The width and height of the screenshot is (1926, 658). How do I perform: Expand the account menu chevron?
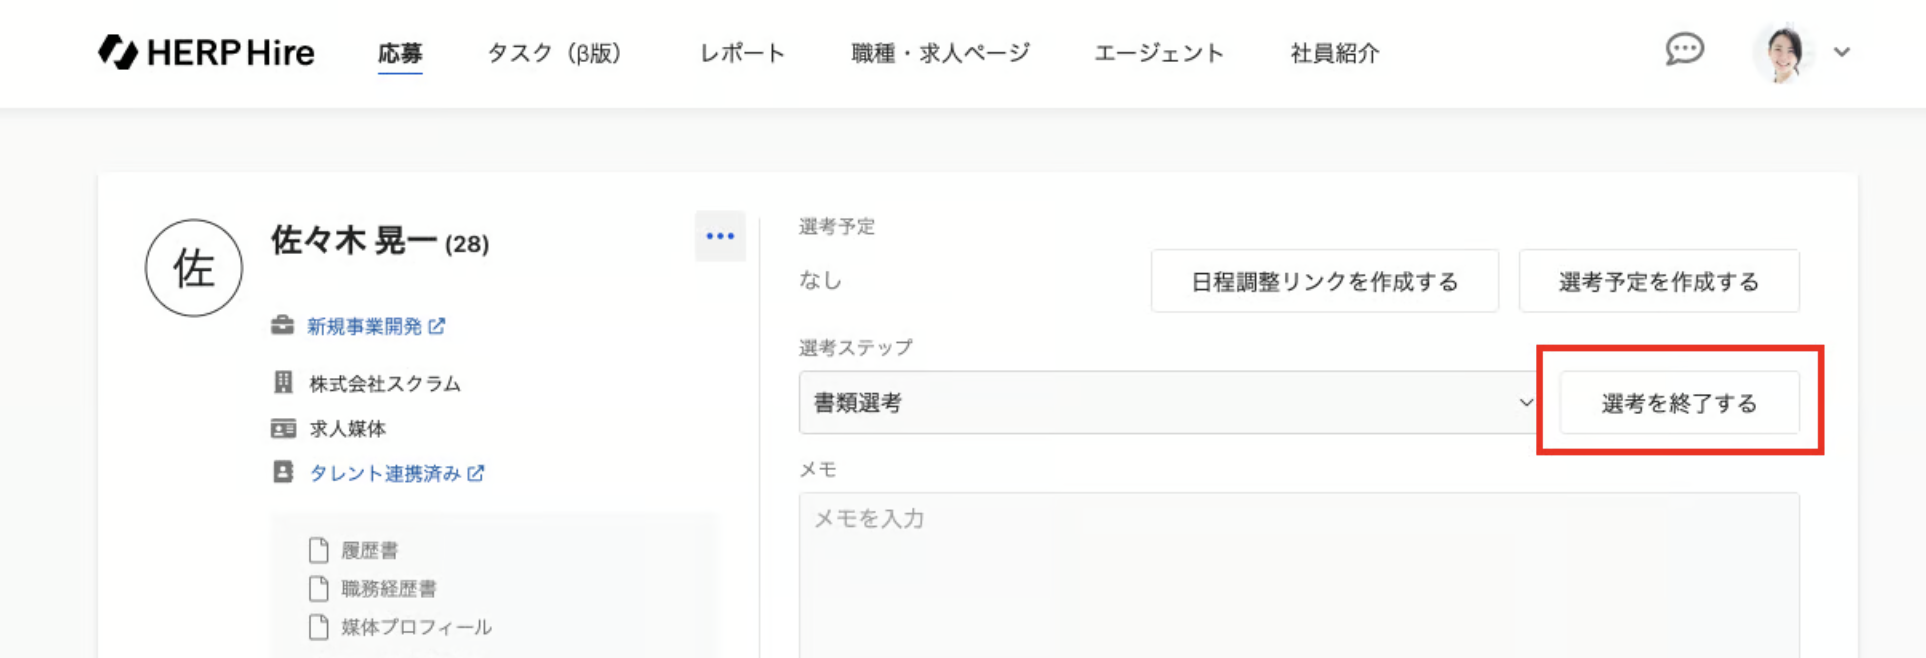1842,52
